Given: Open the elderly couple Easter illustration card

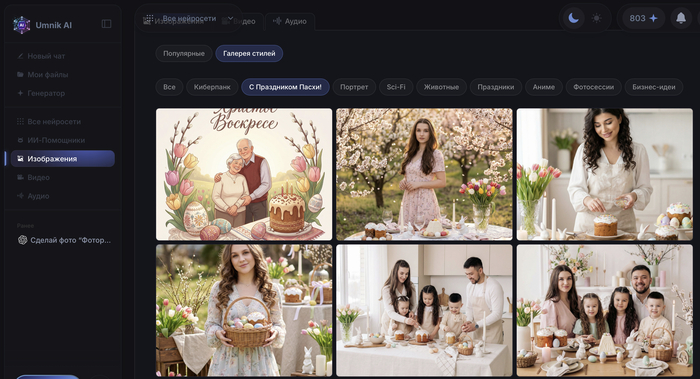Looking at the screenshot, I should [x=244, y=174].
